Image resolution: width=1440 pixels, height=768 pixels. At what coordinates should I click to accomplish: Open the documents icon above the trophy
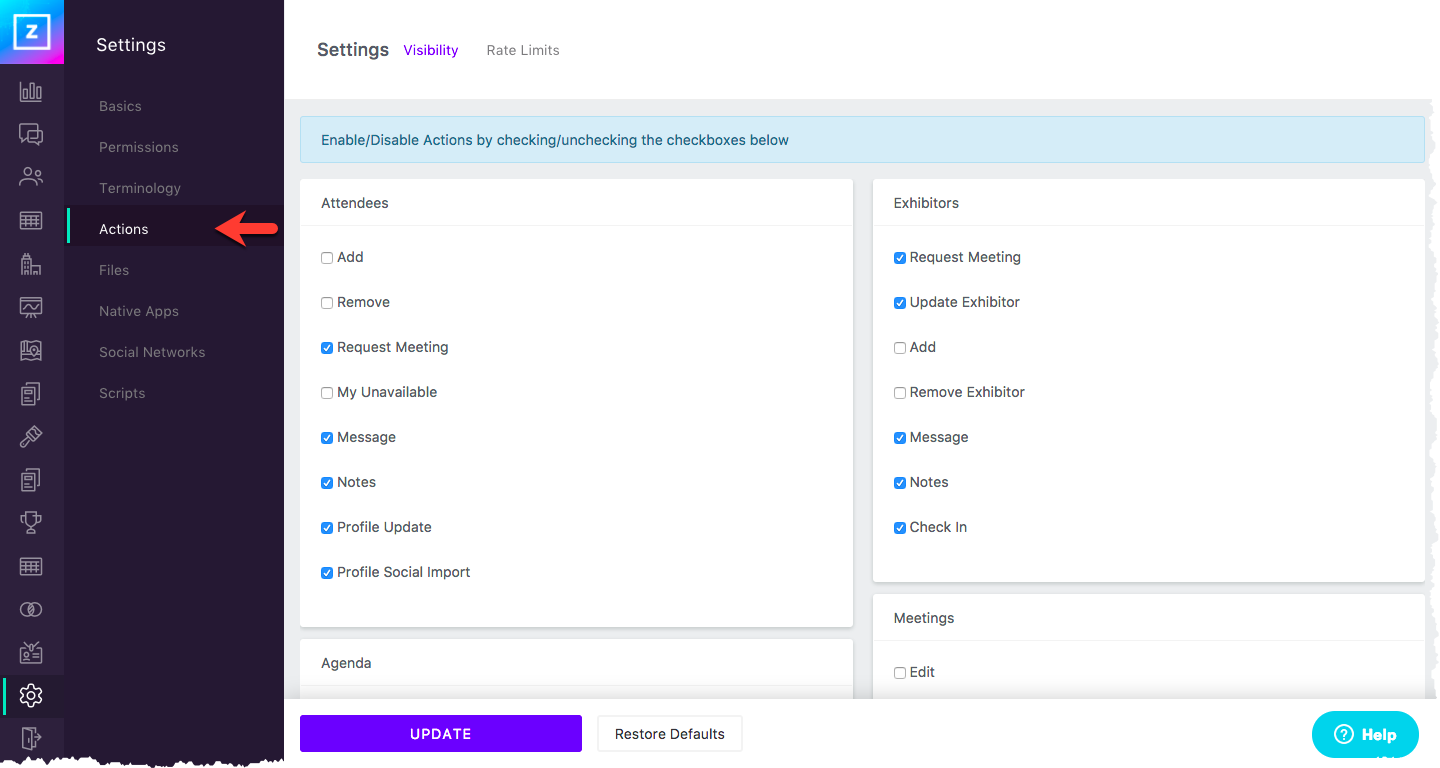pyautogui.click(x=31, y=480)
